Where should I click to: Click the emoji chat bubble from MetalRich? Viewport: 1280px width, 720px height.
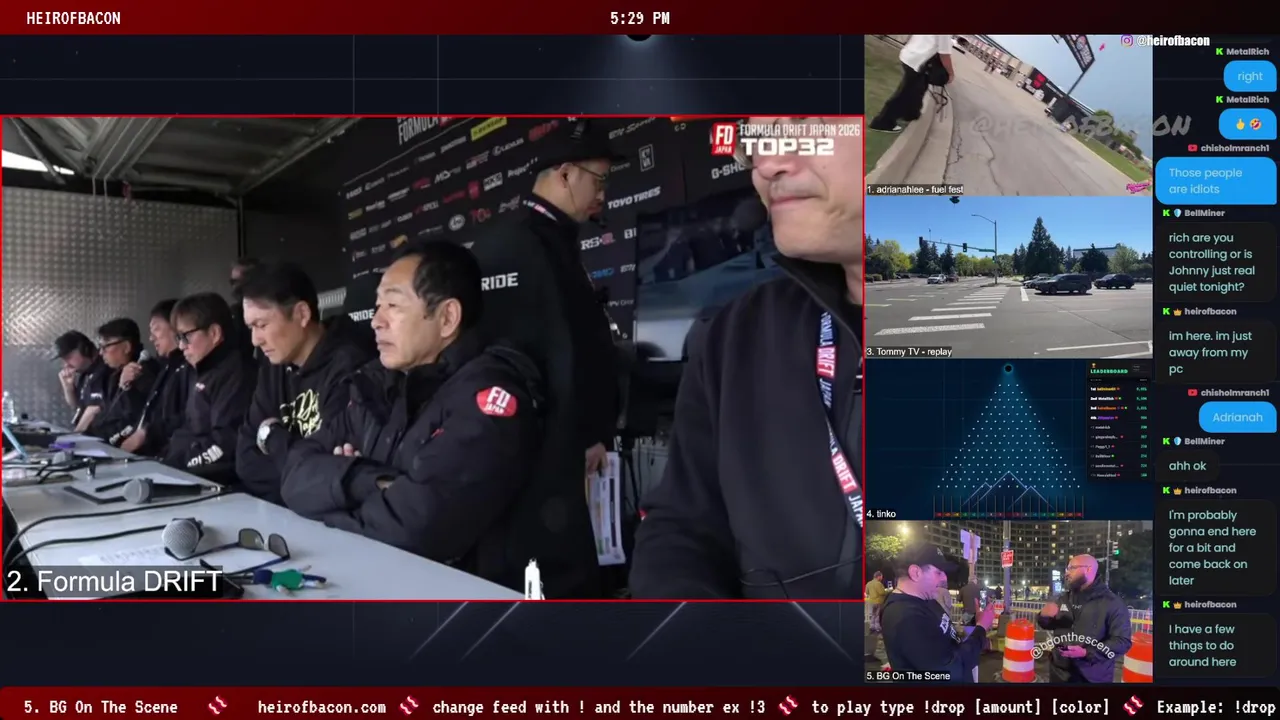coord(1247,124)
